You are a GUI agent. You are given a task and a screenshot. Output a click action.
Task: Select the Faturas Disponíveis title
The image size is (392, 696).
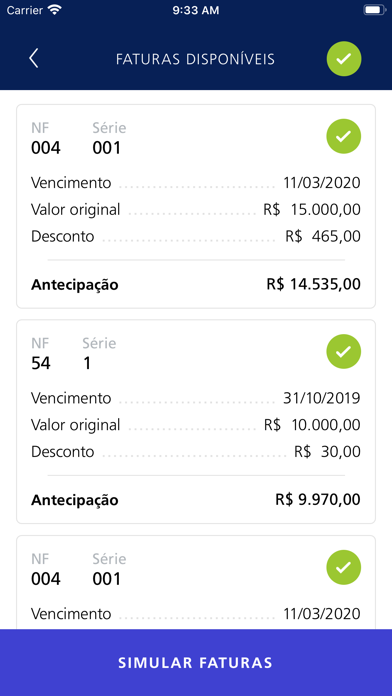(195, 59)
